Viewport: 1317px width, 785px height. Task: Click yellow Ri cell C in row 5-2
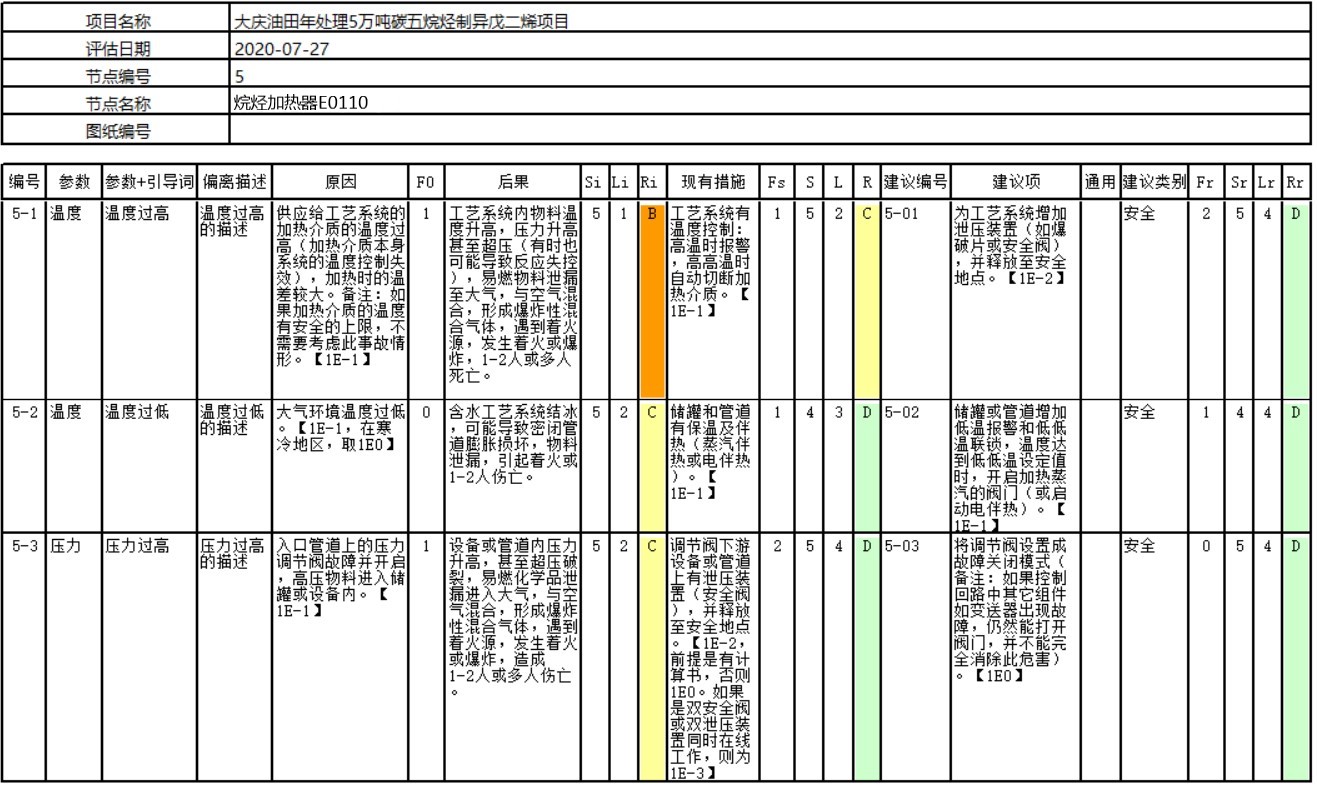click(x=650, y=467)
